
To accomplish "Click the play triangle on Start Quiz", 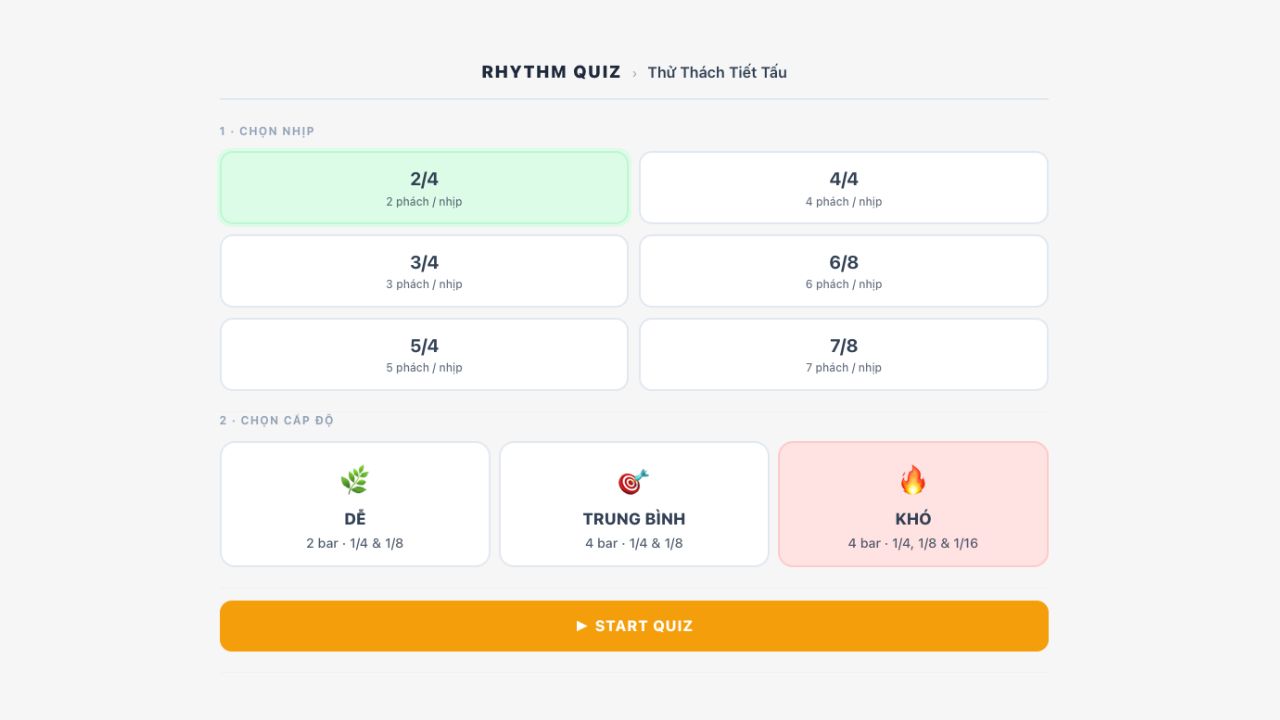I will click(x=582, y=626).
